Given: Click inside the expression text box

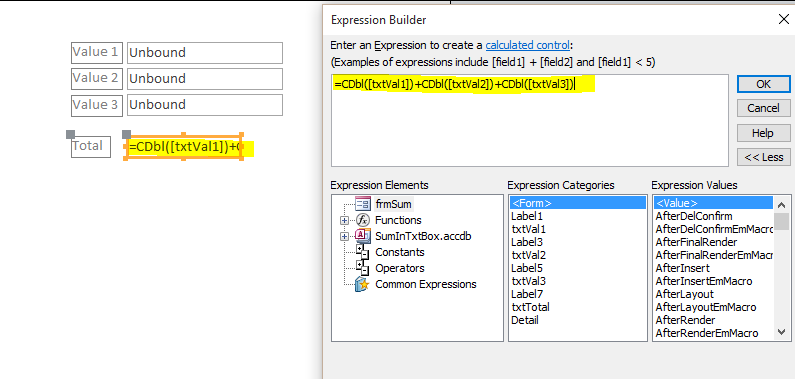Looking at the screenshot, I should coord(530,121).
